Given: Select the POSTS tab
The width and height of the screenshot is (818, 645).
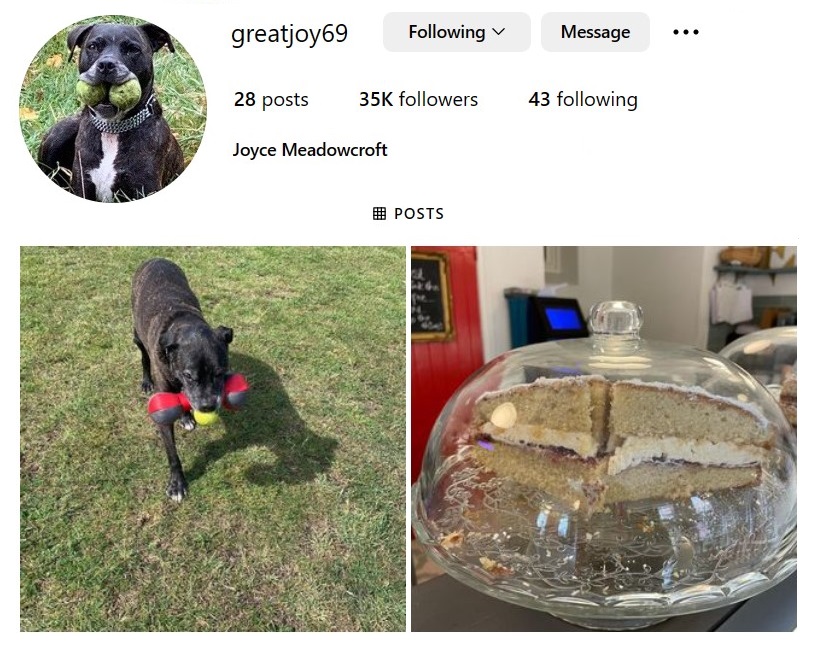Looking at the screenshot, I should click(408, 213).
